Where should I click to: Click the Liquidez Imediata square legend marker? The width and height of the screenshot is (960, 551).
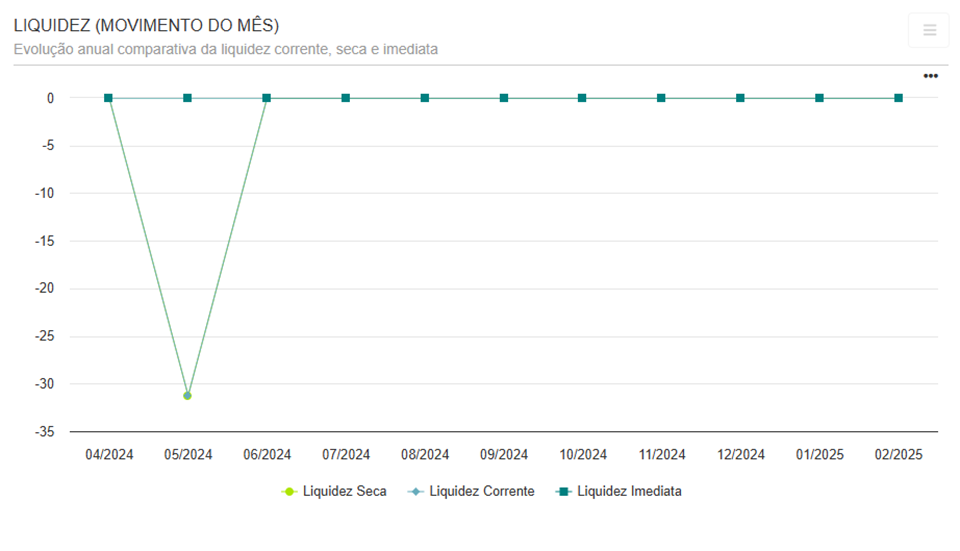[x=563, y=491]
